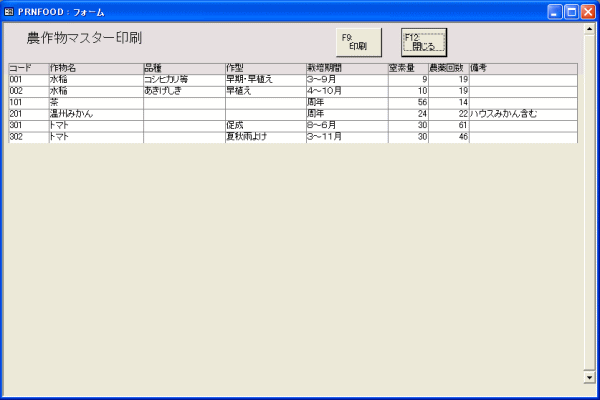Click code cell 302
Screen dimensions: 600x400
27,137
